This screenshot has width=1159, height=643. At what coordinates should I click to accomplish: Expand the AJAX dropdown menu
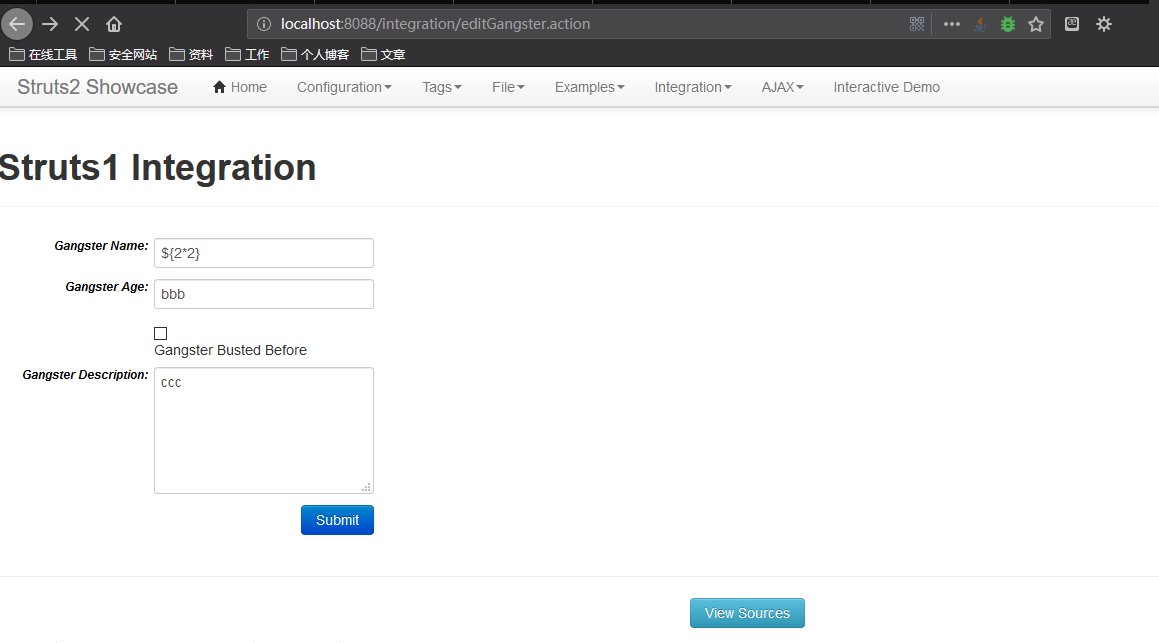783,87
